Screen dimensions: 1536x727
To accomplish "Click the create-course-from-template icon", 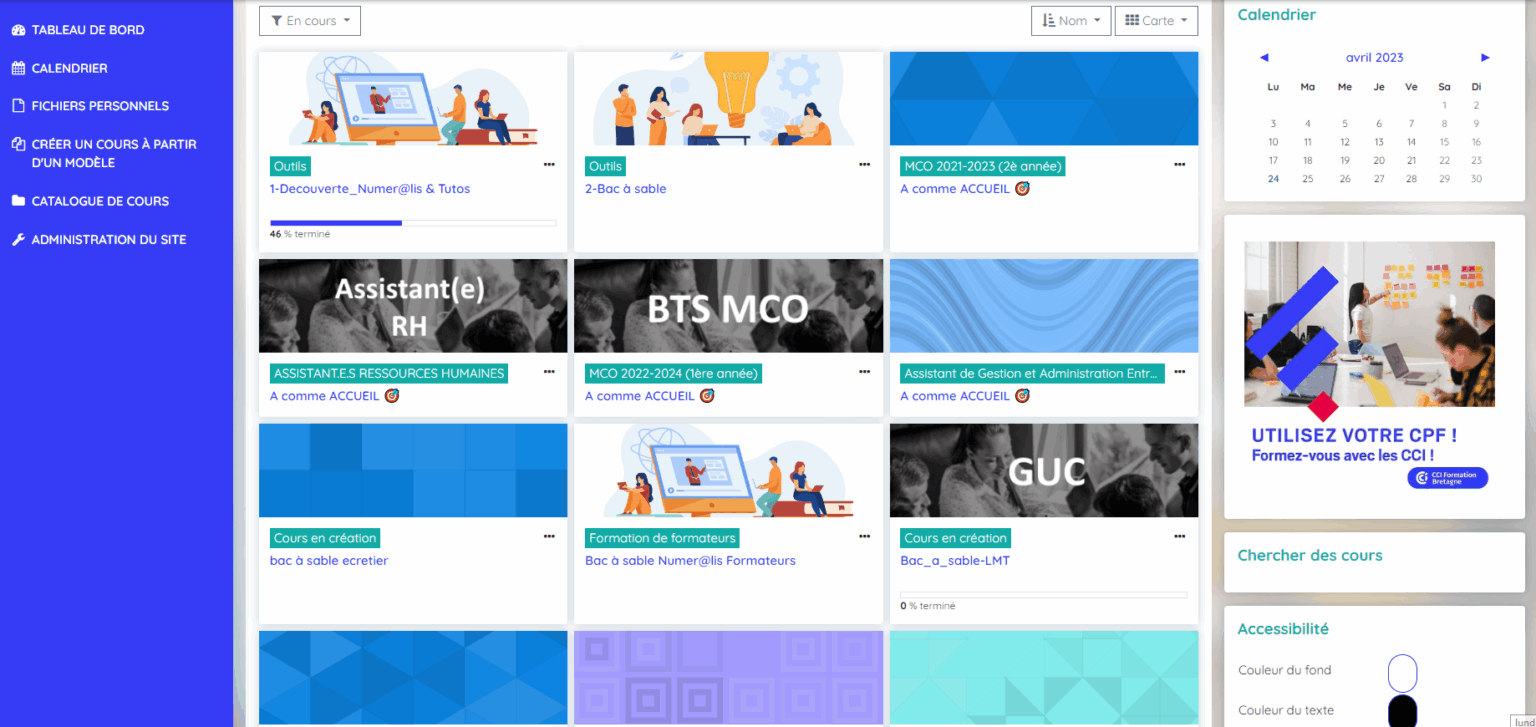I will (x=17, y=144).
